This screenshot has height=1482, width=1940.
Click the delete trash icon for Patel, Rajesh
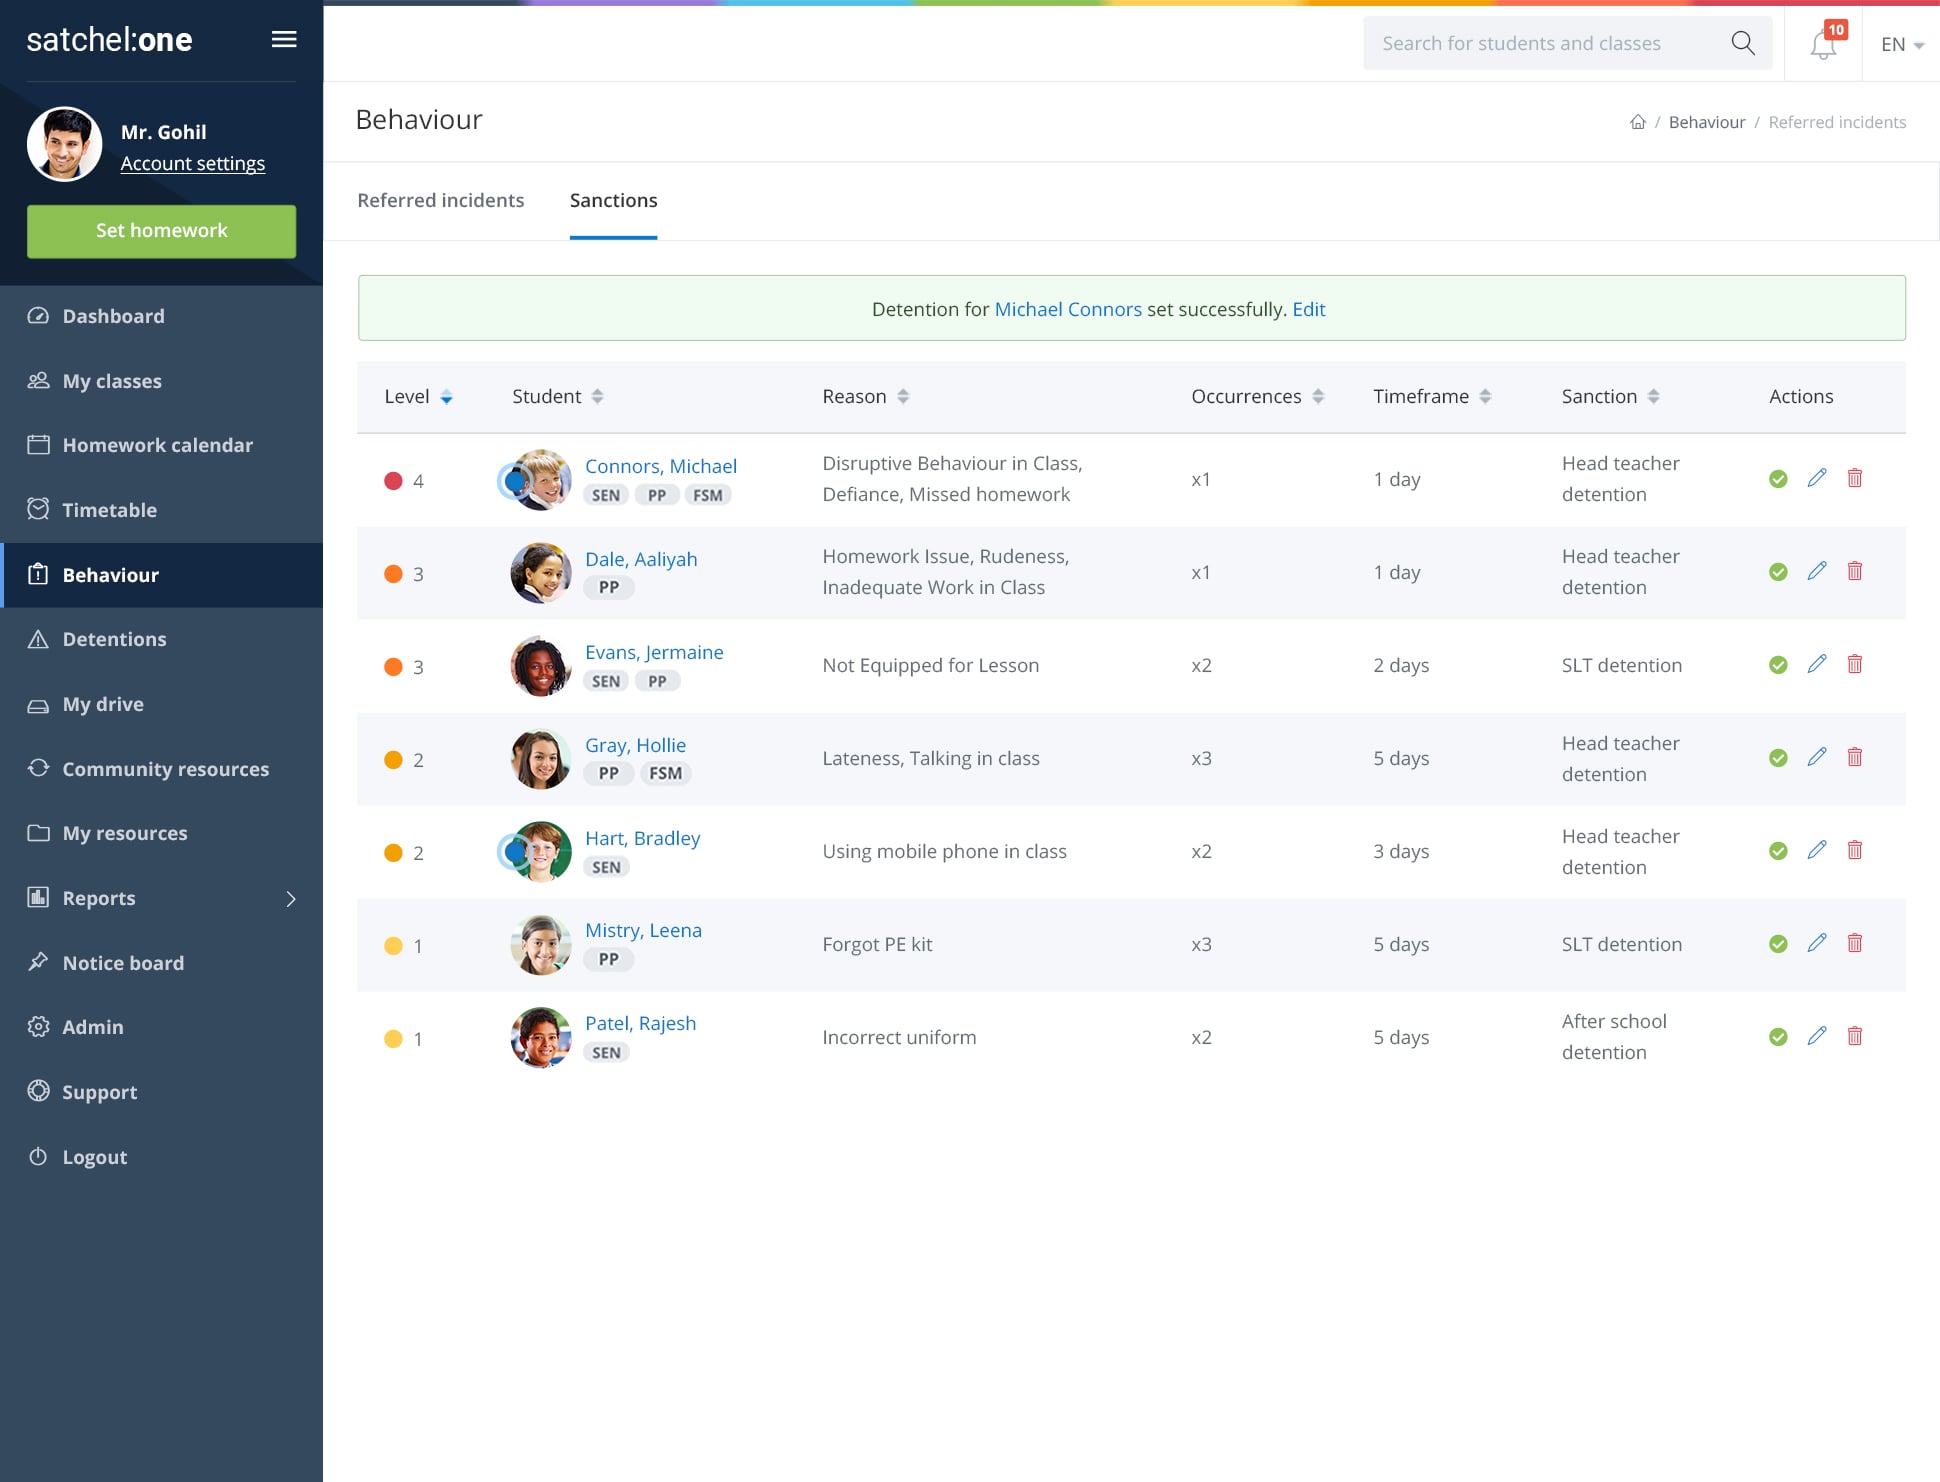tap(1854, 1037)
